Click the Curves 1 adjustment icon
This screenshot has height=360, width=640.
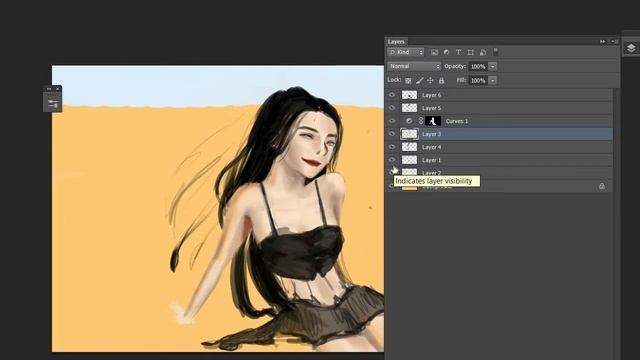(x=409, y=121)
